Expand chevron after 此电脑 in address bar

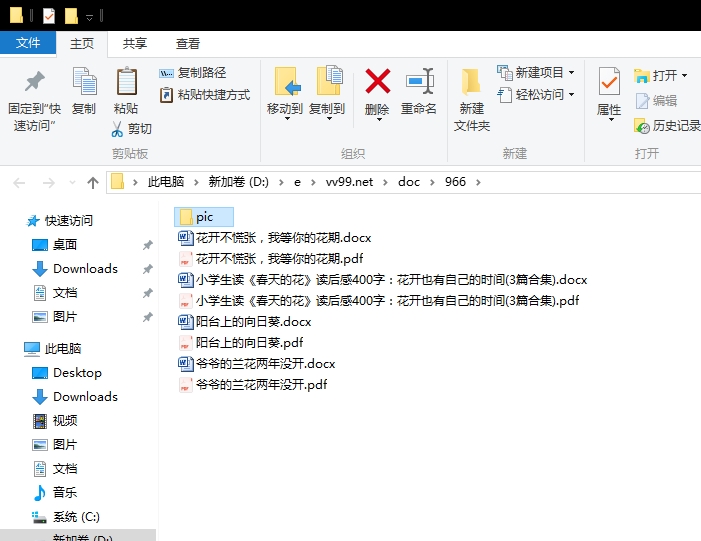pos(196,182)
